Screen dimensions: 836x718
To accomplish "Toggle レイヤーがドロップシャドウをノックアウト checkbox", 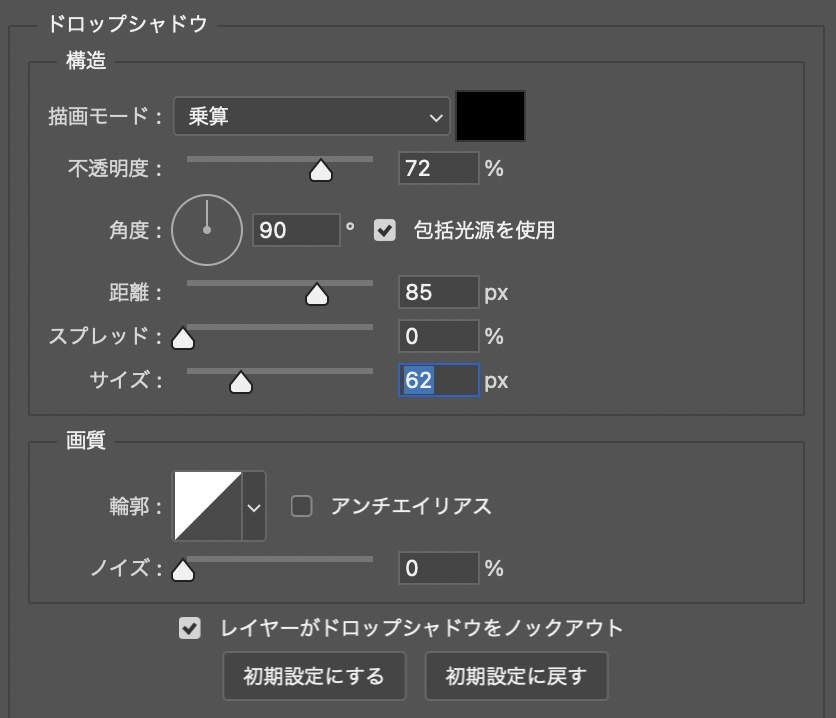I will pos(188,628).
